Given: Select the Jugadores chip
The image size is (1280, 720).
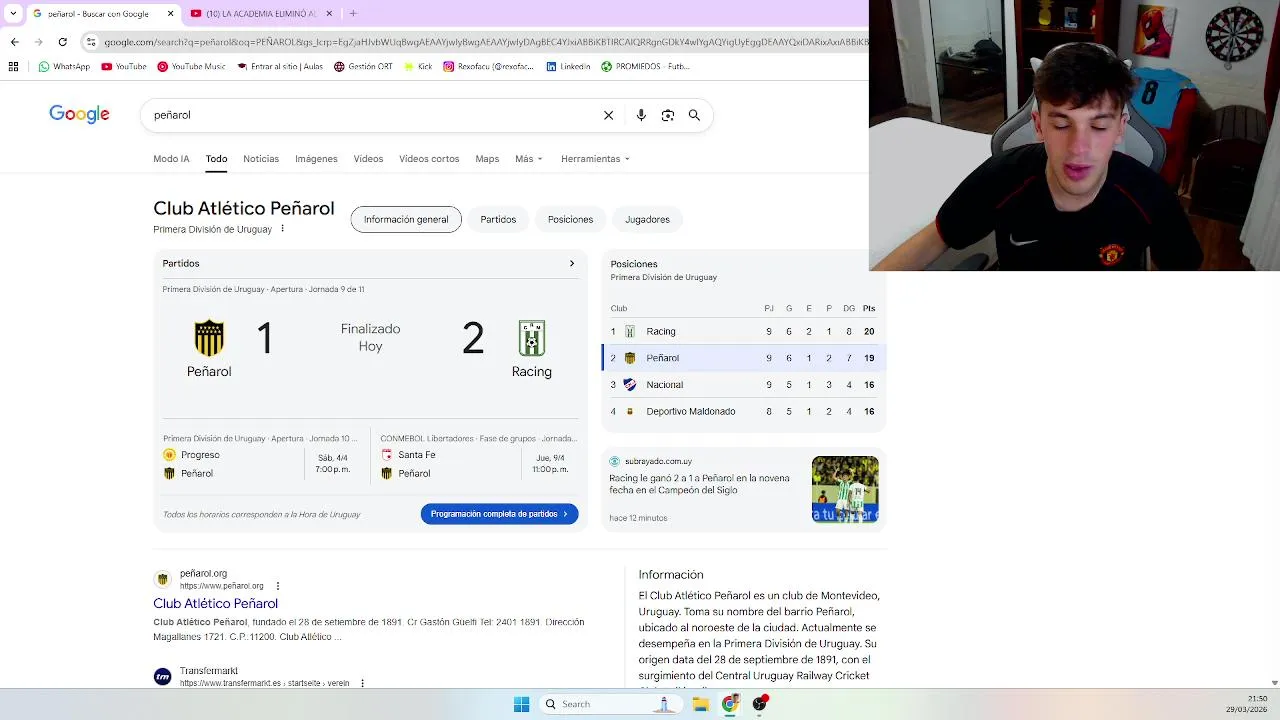Looking at the screenshot, I should [x=647, y=219].
